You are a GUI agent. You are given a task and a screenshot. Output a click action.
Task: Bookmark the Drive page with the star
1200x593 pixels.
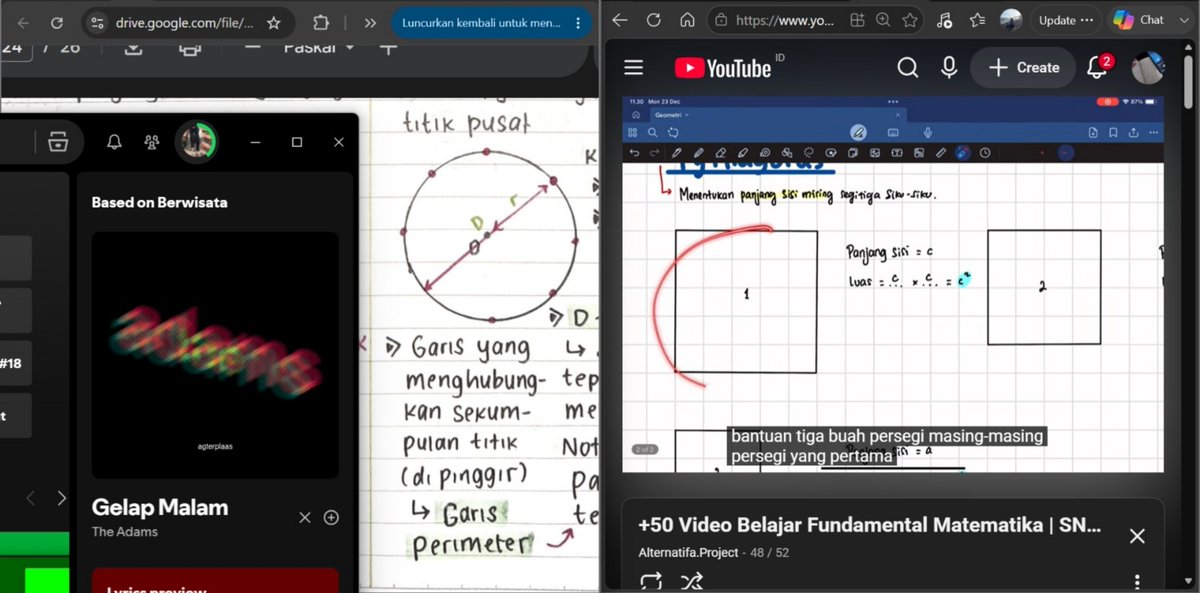coord(274,22)
